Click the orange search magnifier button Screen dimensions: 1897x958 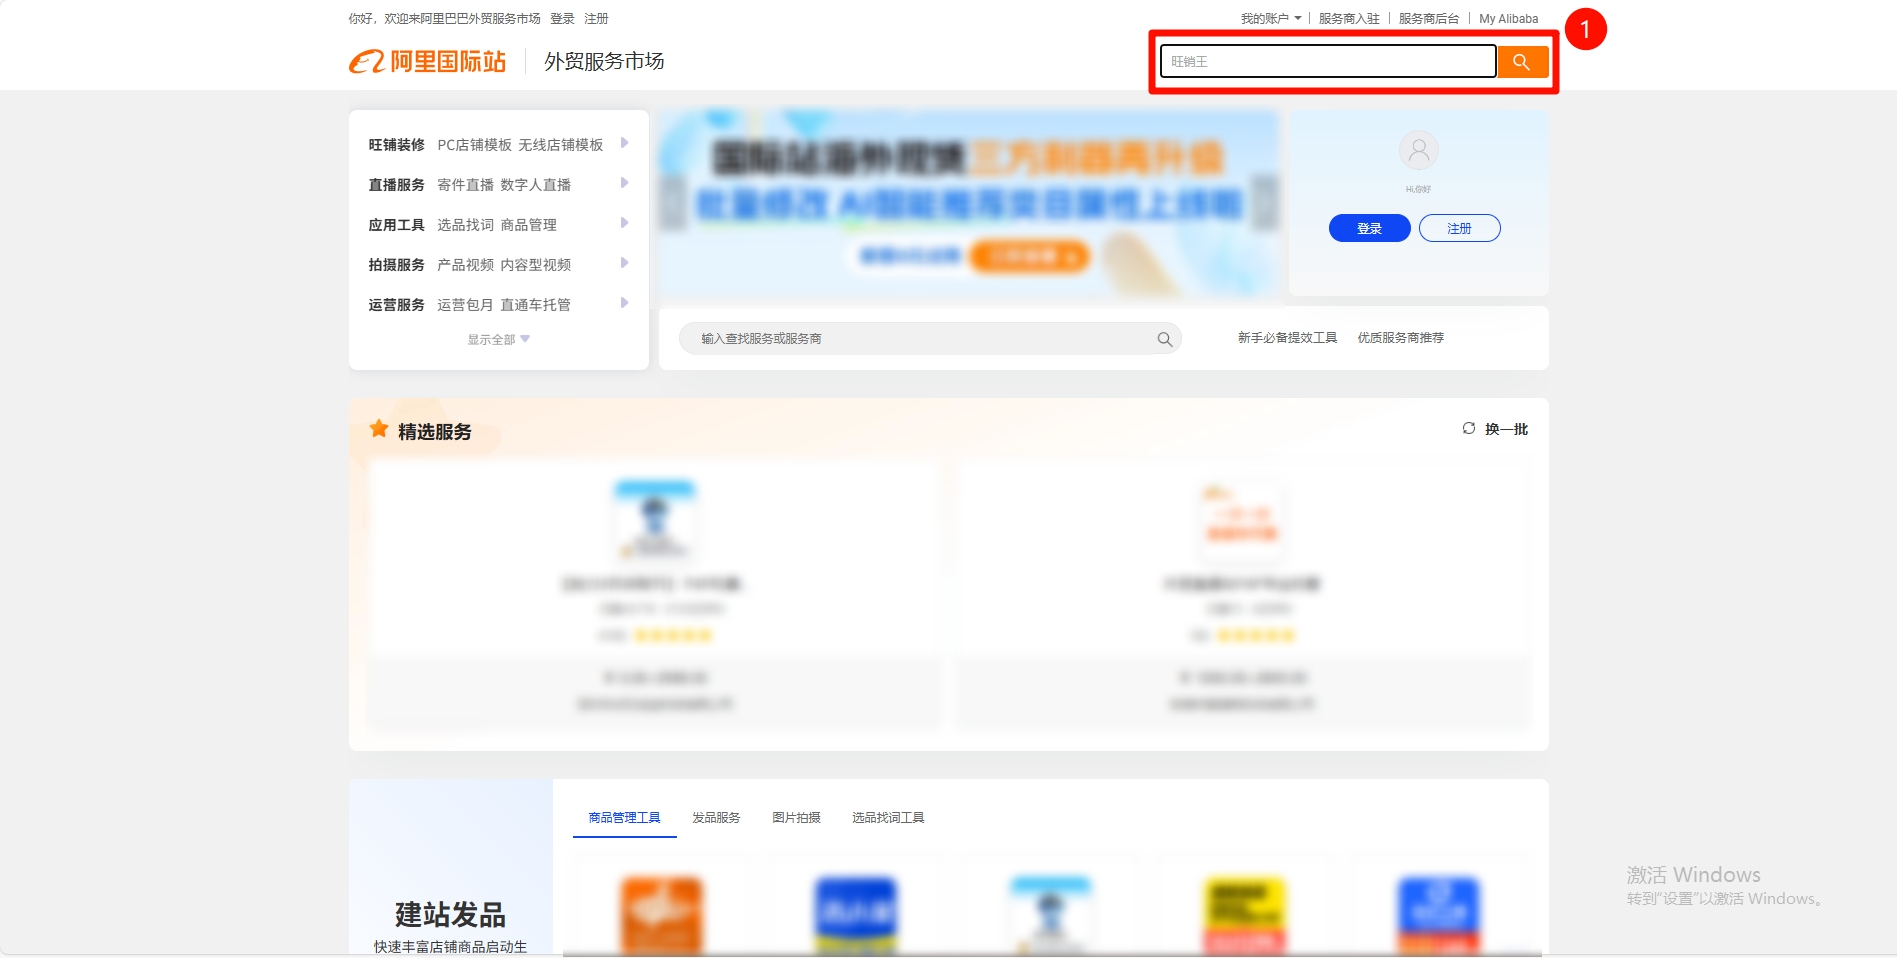click(1521, 62)
